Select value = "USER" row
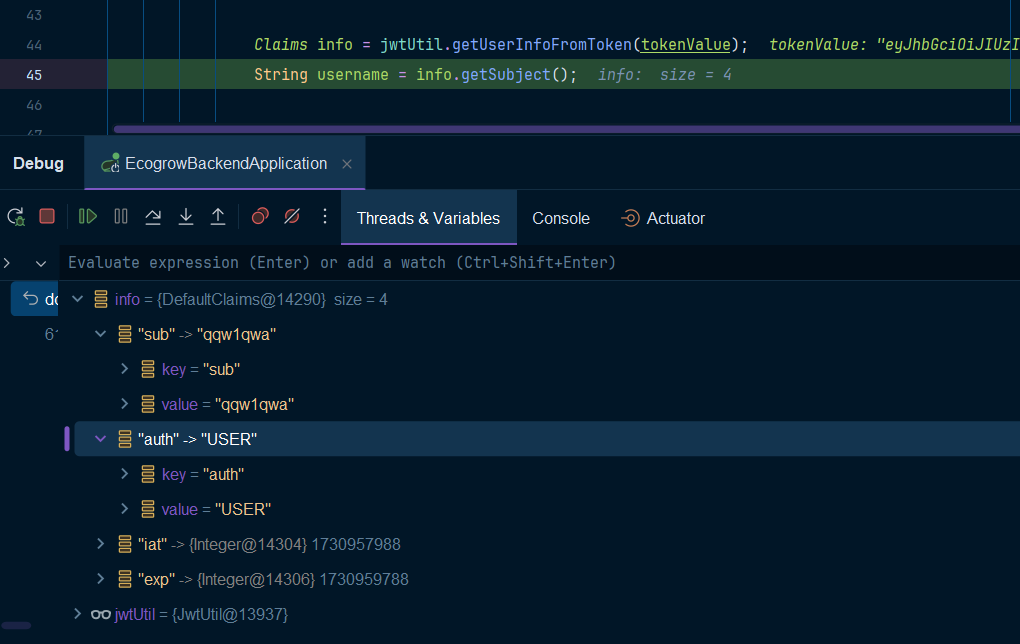 click(545, 509)
